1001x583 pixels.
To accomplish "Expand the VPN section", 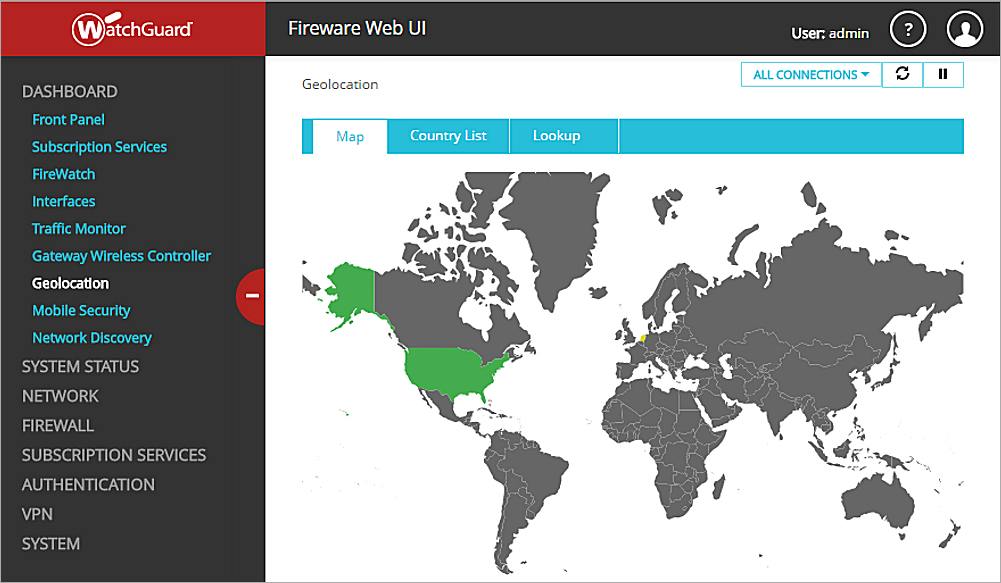I will click(37, 514).
